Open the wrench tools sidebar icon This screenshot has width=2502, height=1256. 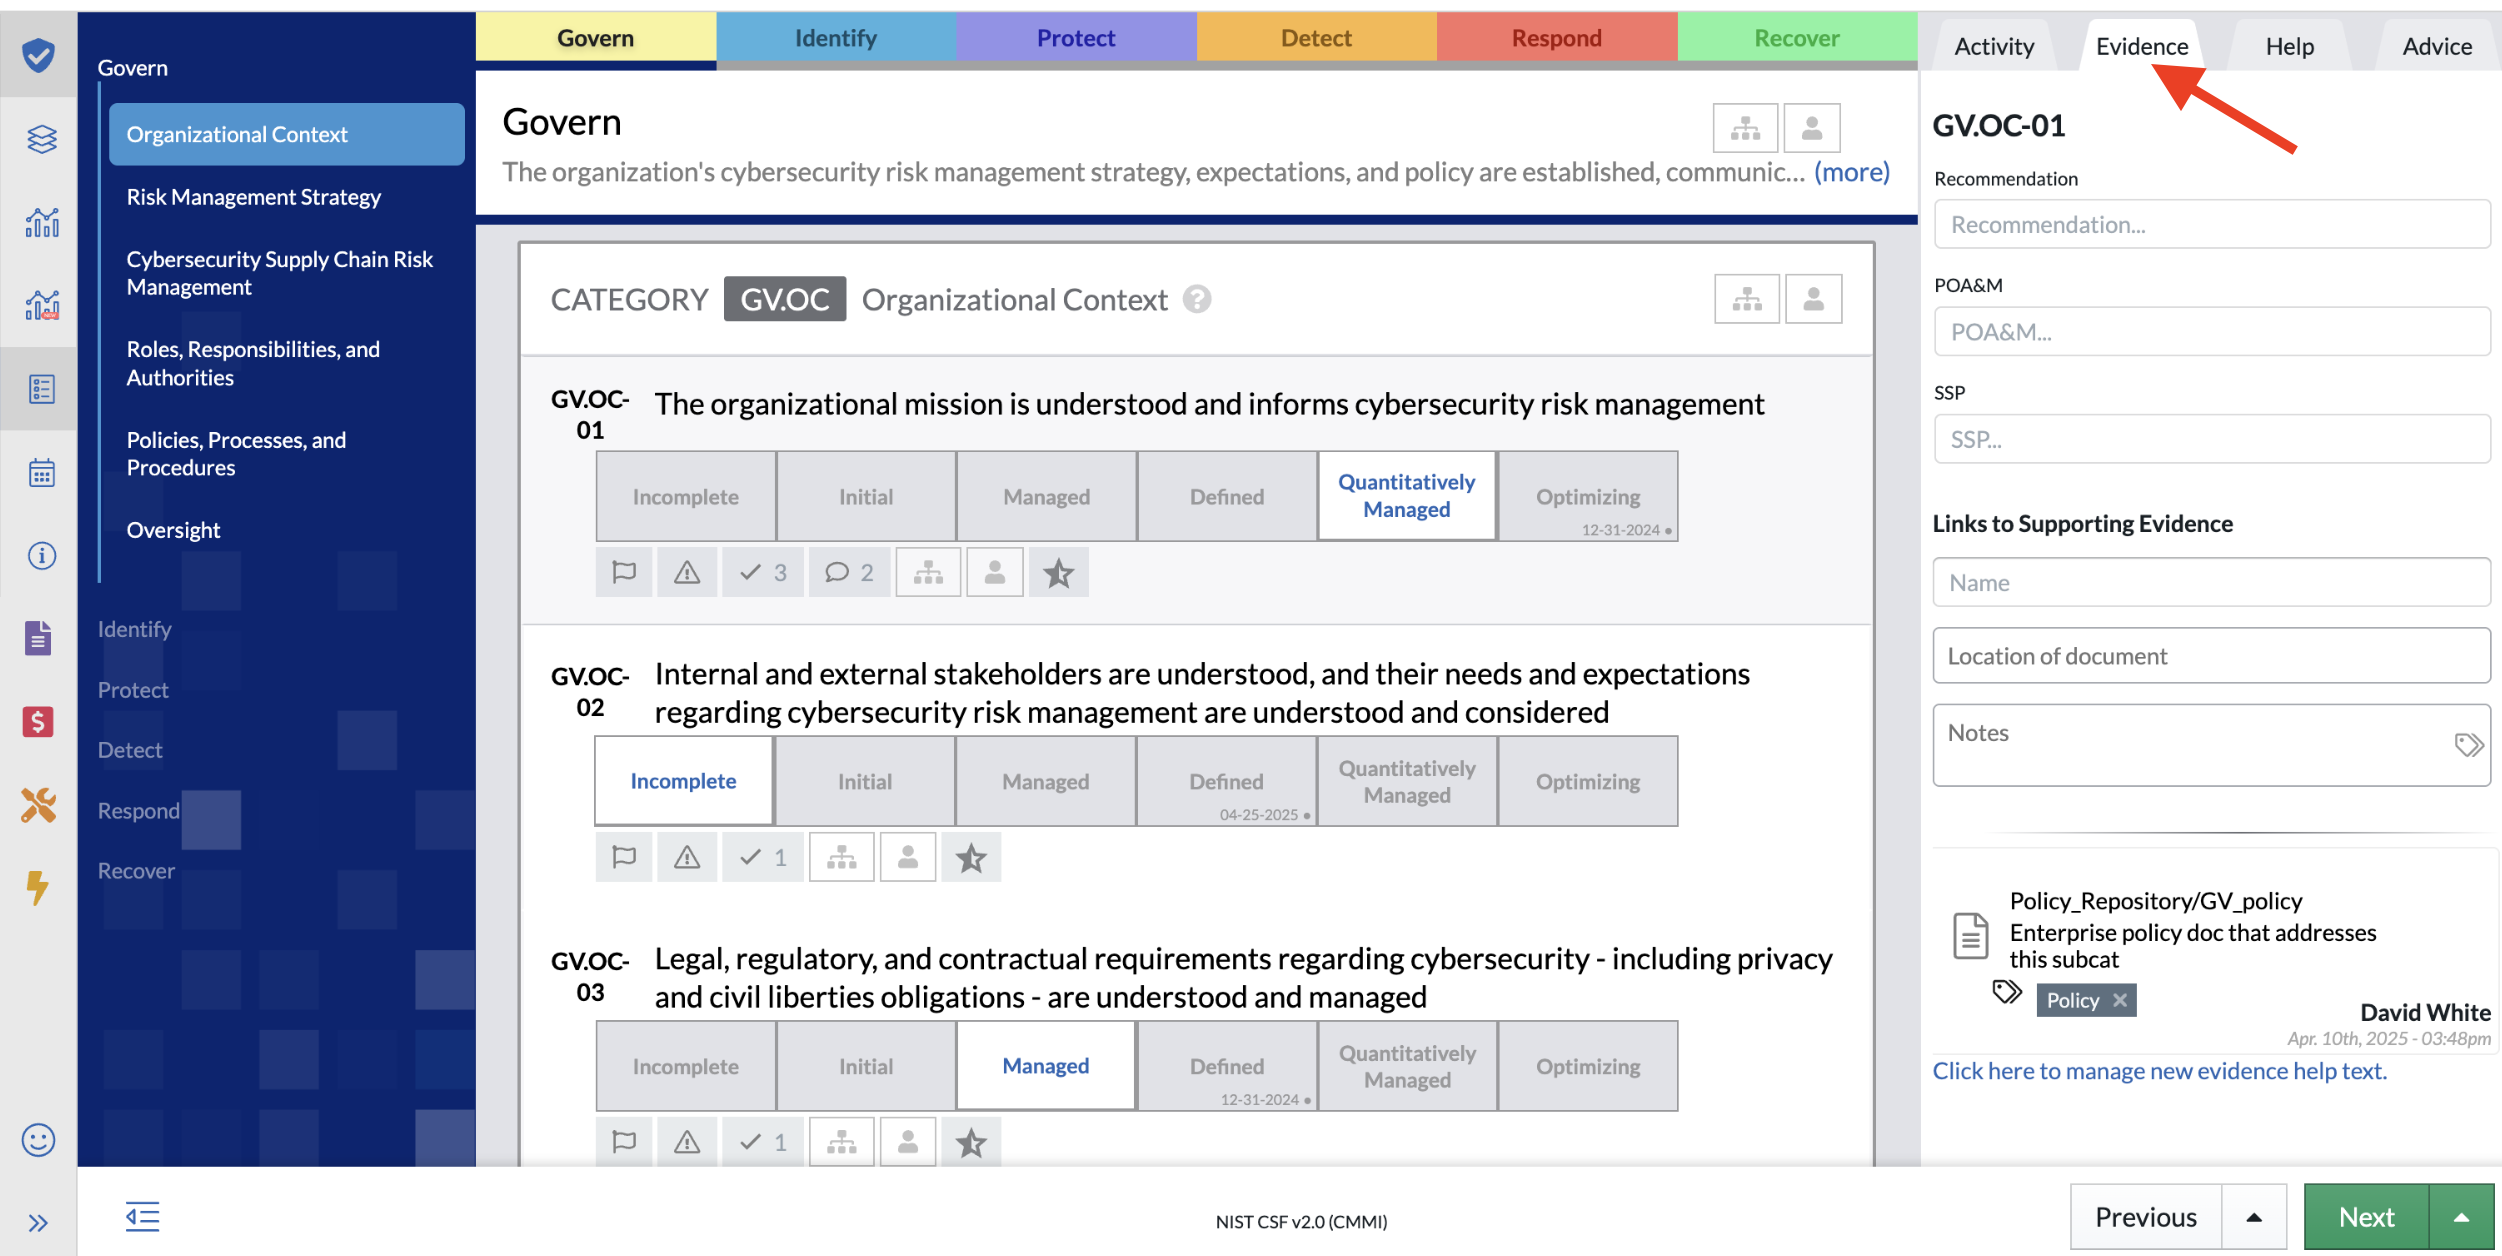tap(38, 805)
